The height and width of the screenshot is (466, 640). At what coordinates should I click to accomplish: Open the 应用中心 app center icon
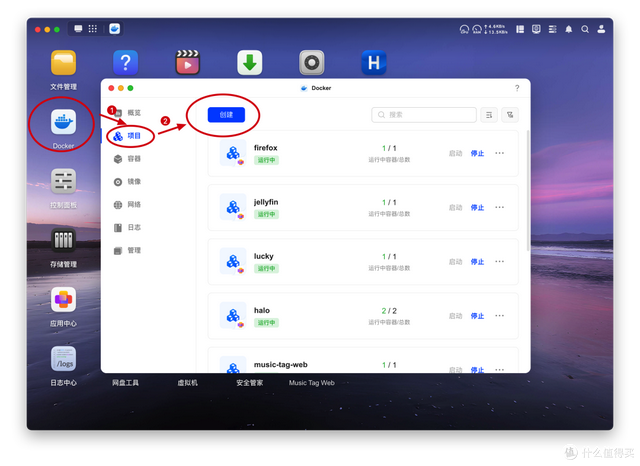[x=63, y=300]
